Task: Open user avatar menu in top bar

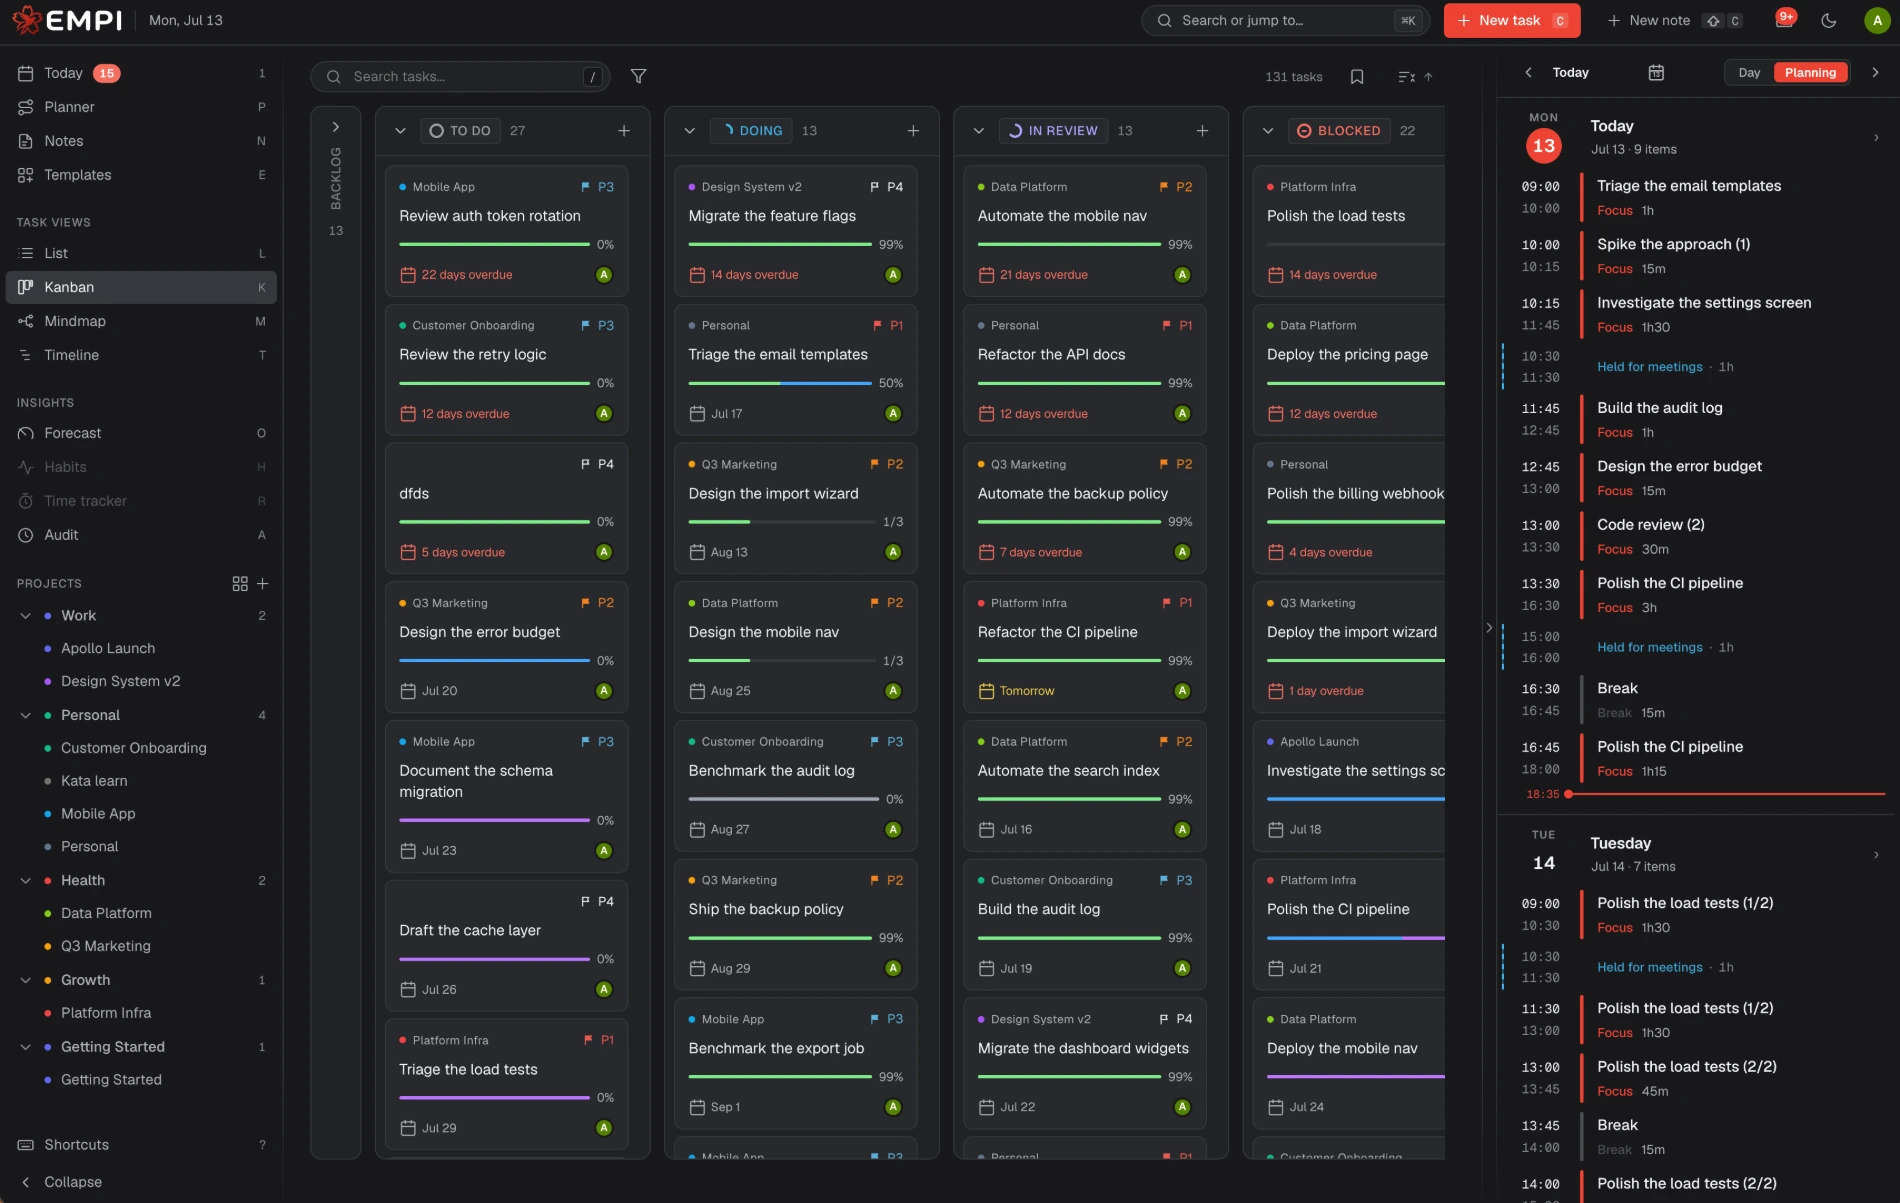Action: pos(1877,20)
